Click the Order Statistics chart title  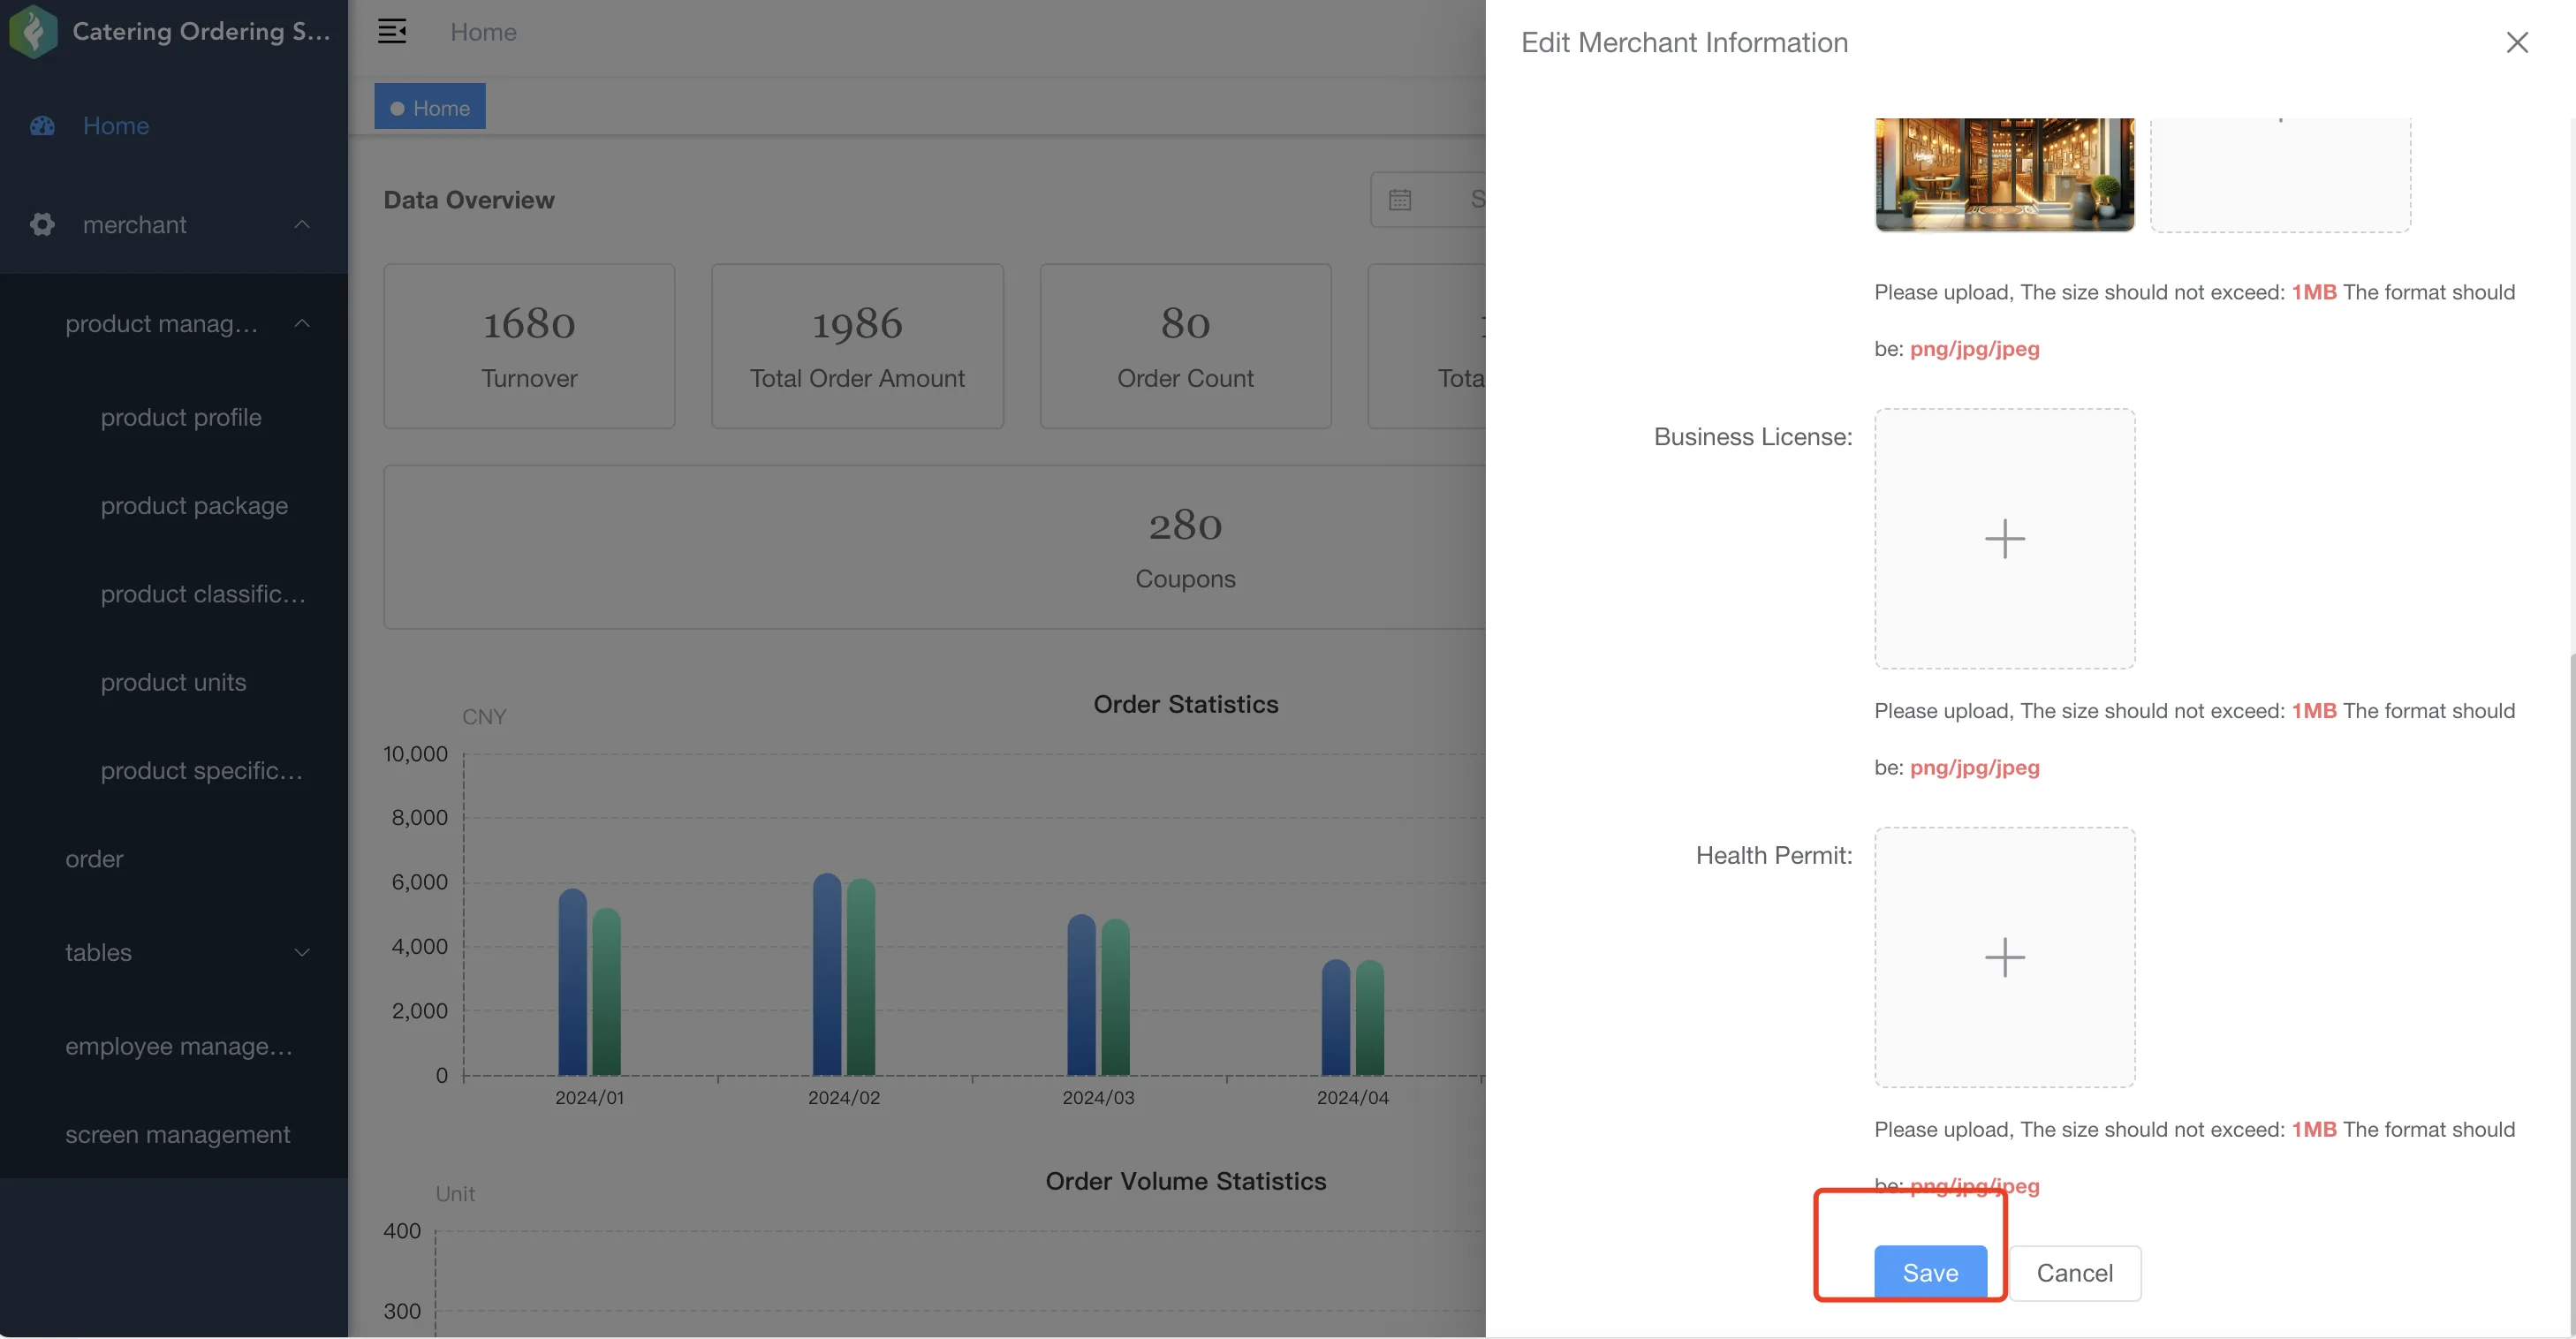coord(1185,704)
